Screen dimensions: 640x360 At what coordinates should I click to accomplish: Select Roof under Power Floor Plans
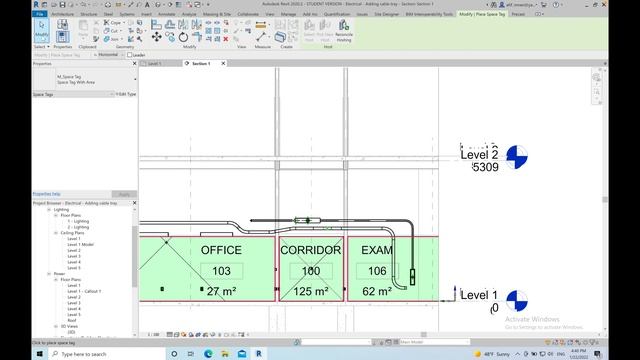pyautogui.click(x=72, y=320)
